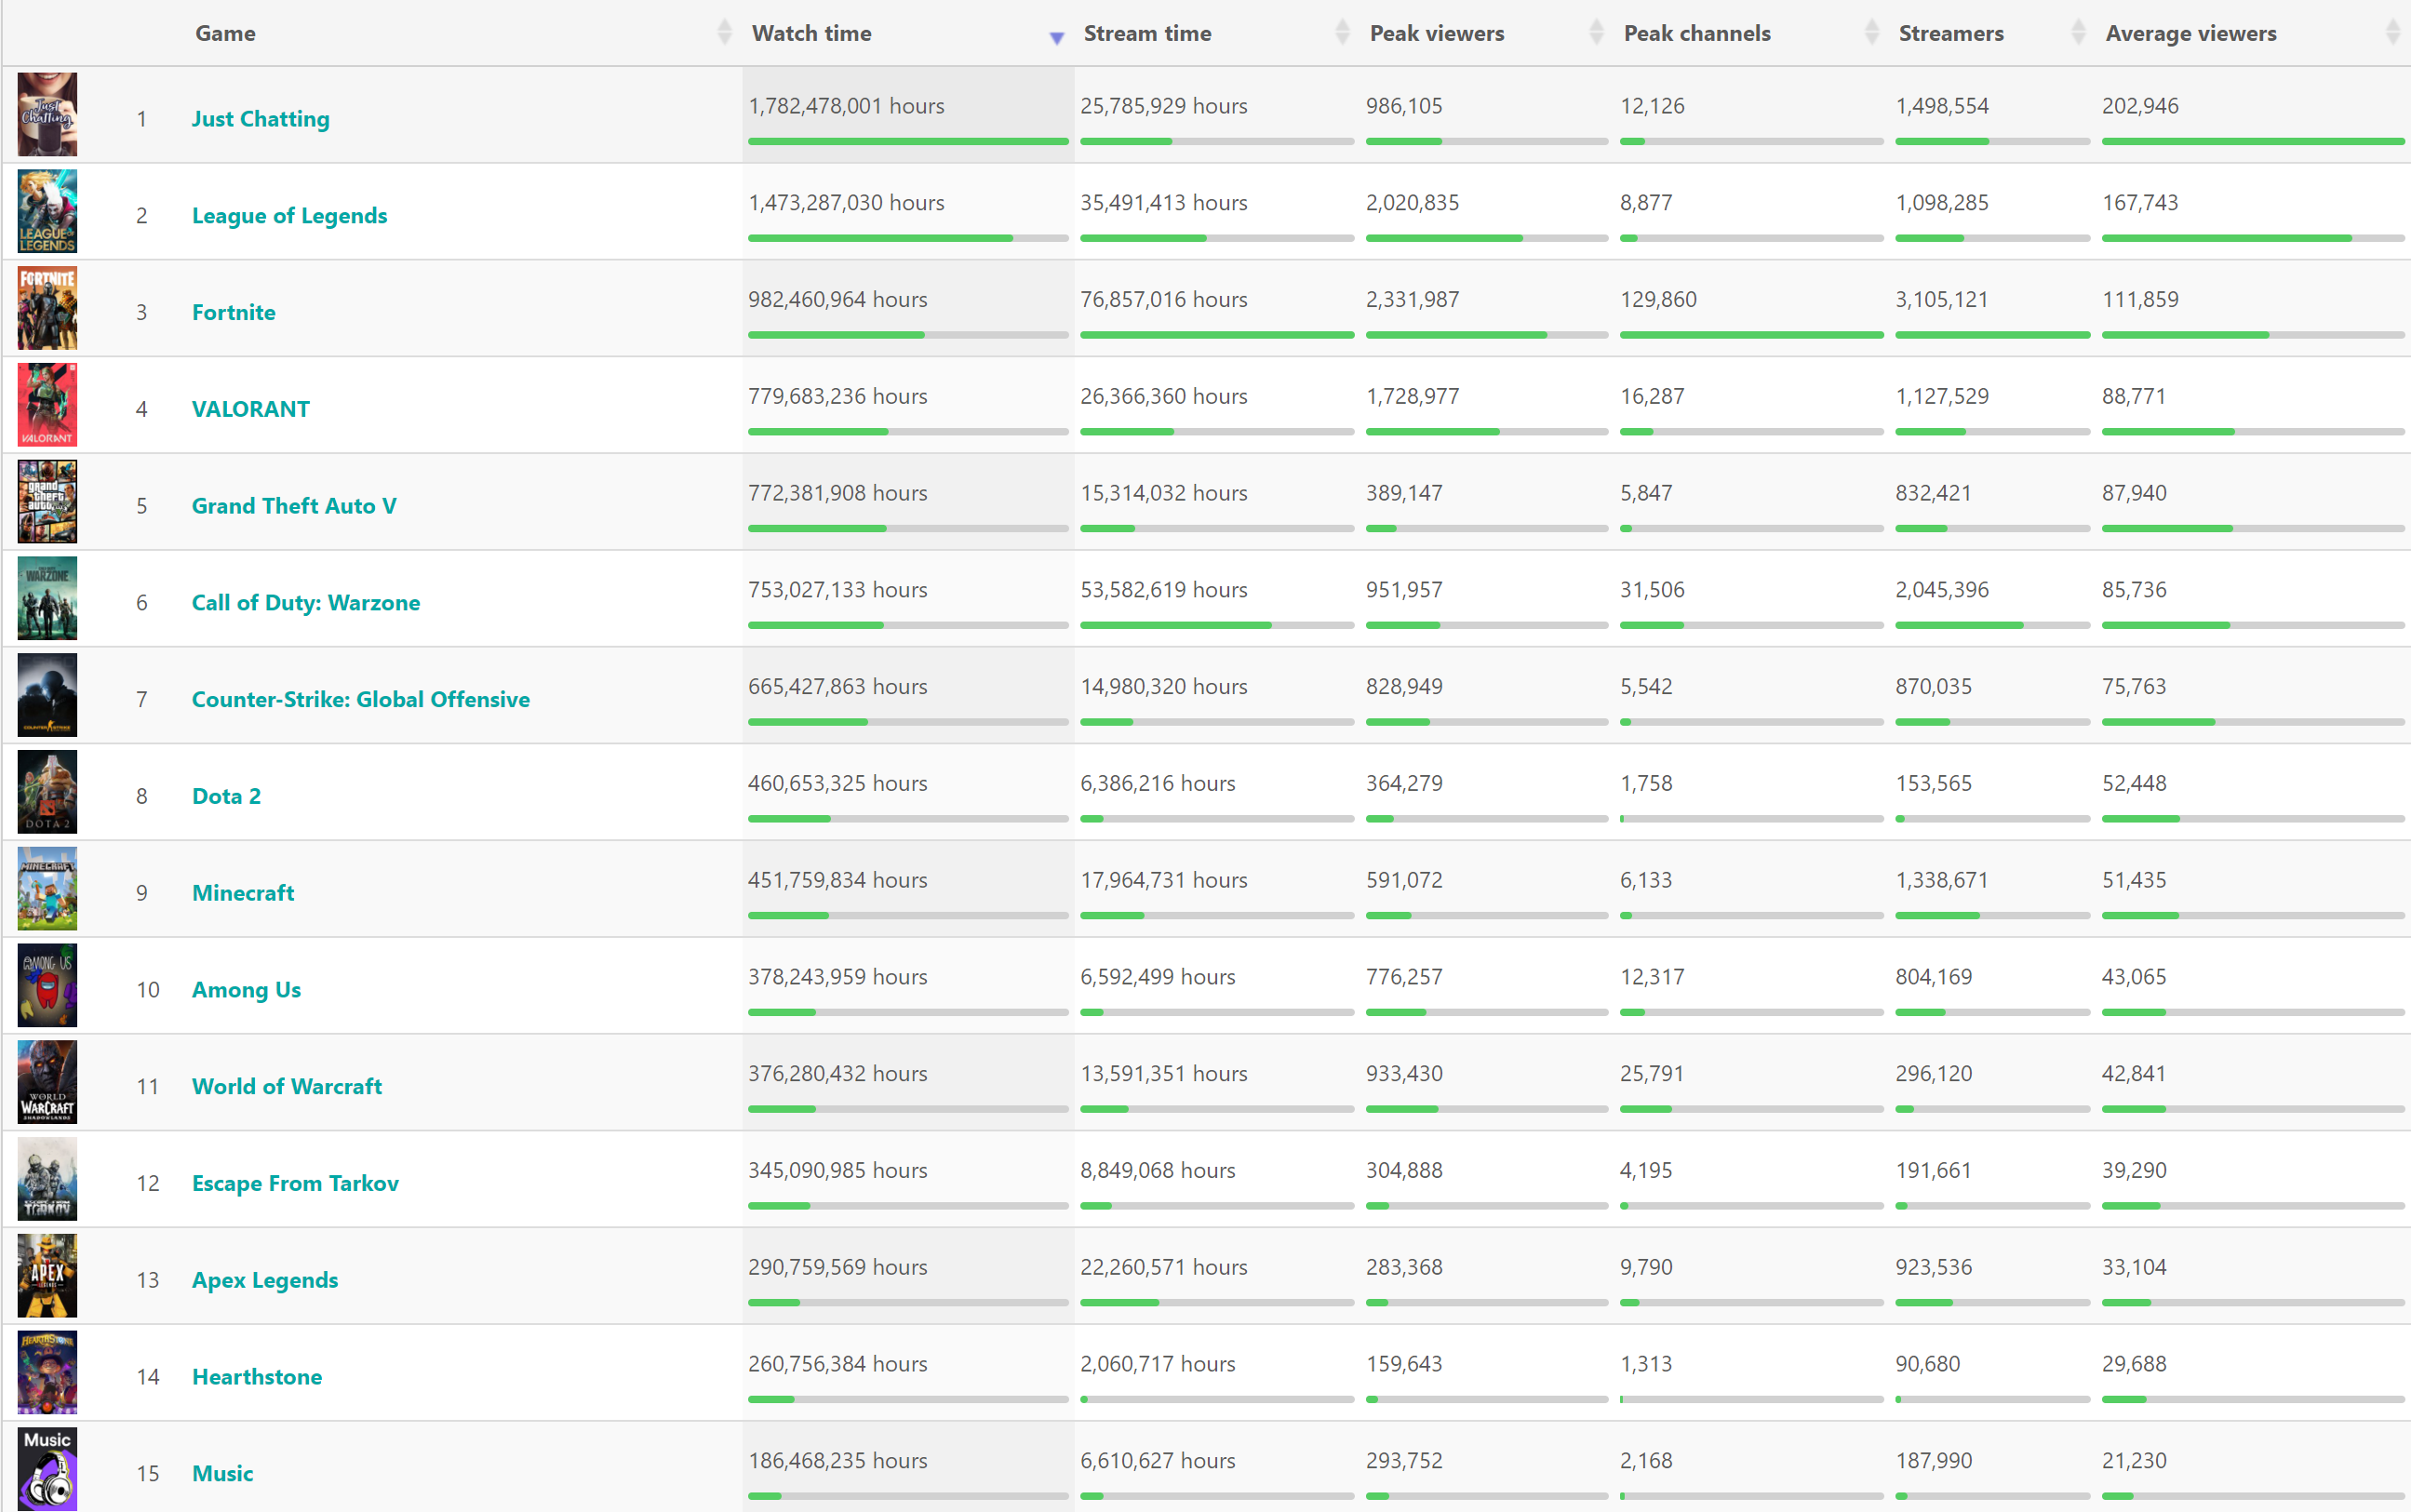Screen dimensions: 2411x1512
Task: Sort table by Stream time header
Action: point(1147,33)
